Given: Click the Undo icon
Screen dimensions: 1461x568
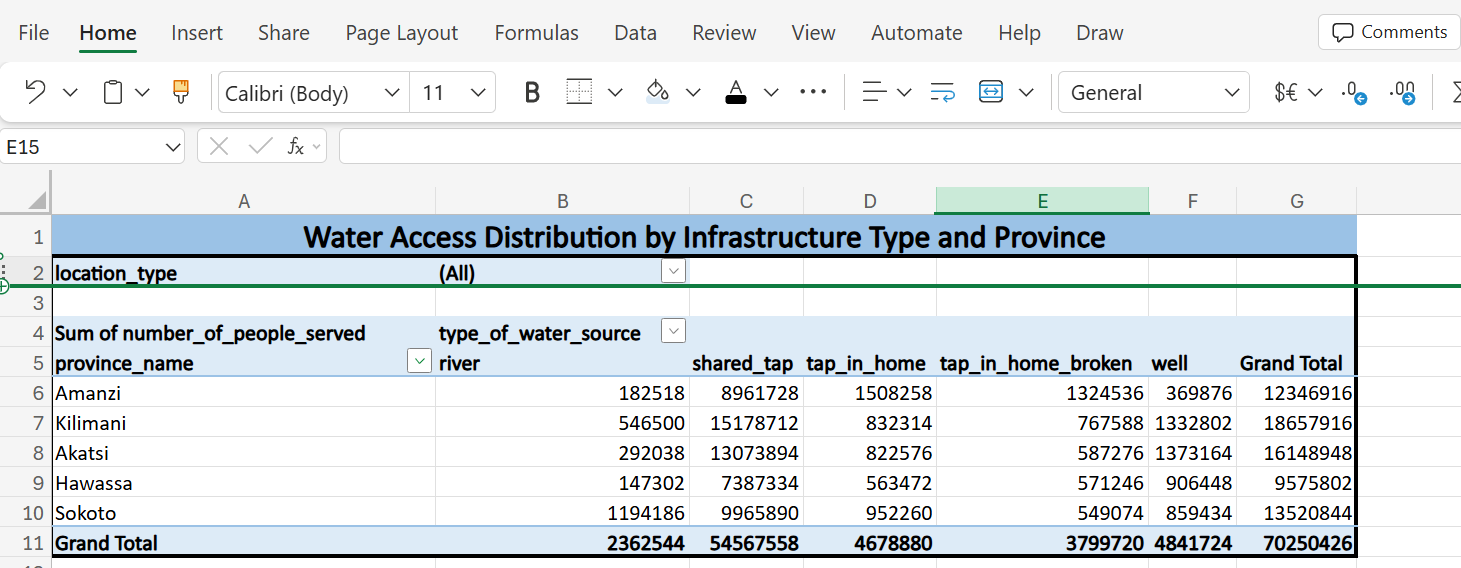Looking at the screenshot, I should (x=35, y=93).
